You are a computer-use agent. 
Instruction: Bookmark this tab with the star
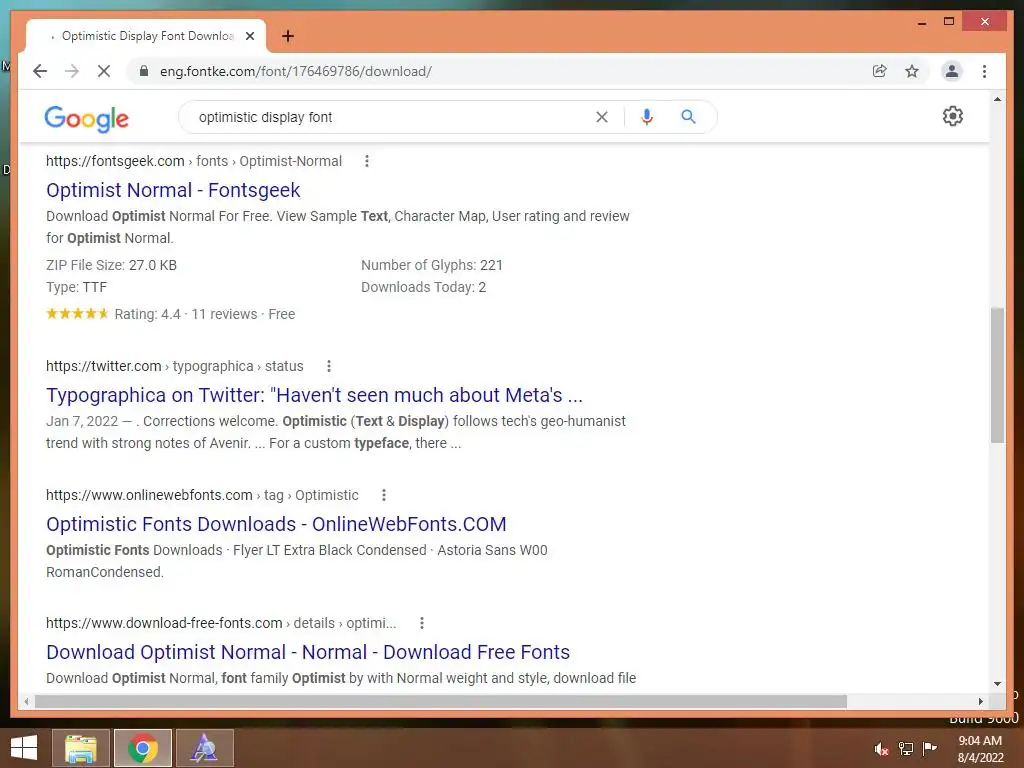912,71
